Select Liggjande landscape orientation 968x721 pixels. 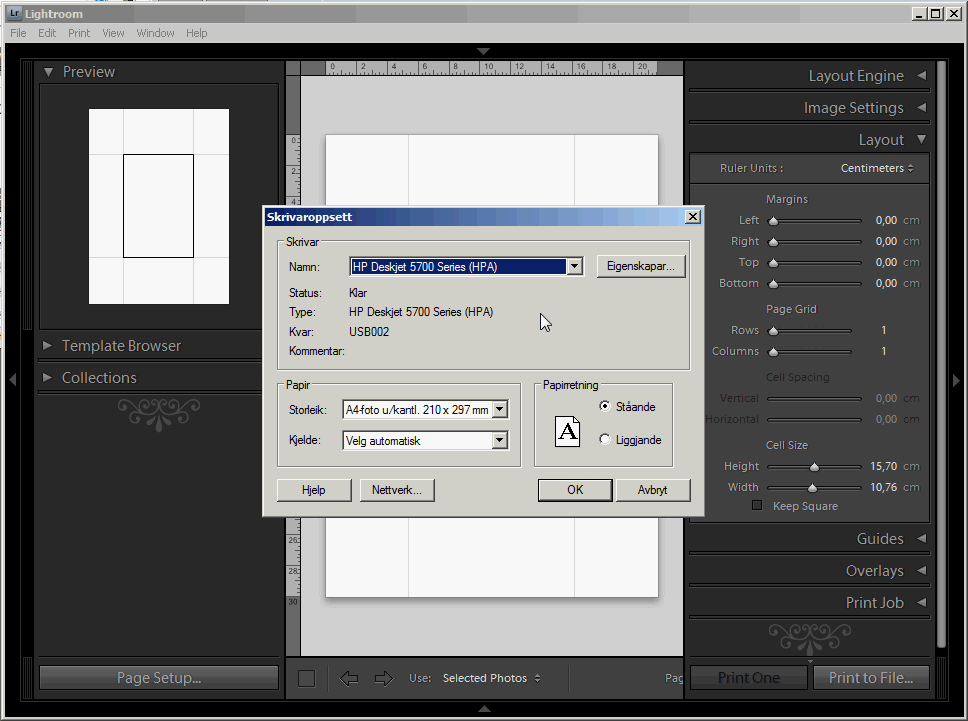(605, 440)
